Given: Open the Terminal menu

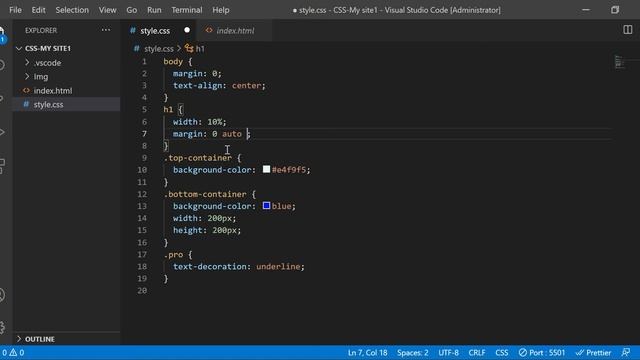Looking at the screenshot, I should 187,10.
